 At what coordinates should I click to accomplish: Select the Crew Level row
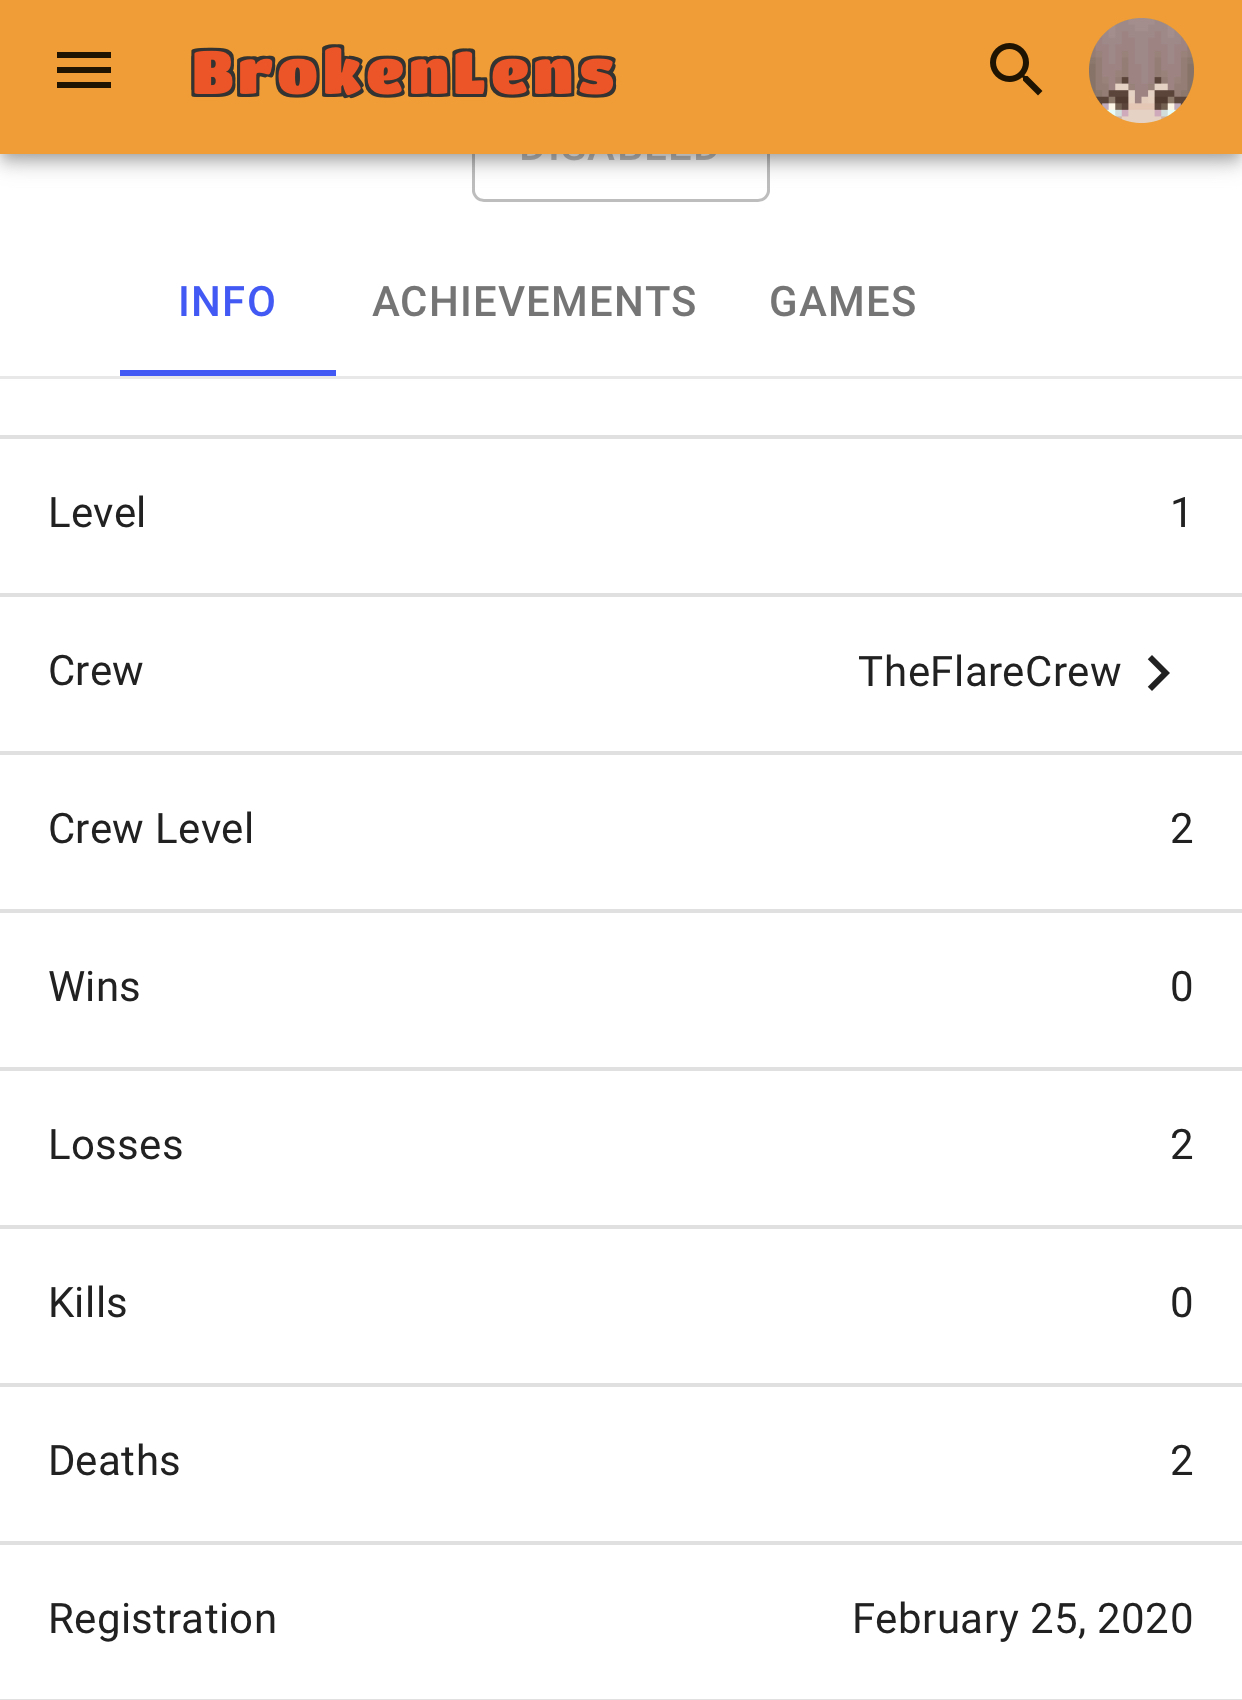point(621,832)
